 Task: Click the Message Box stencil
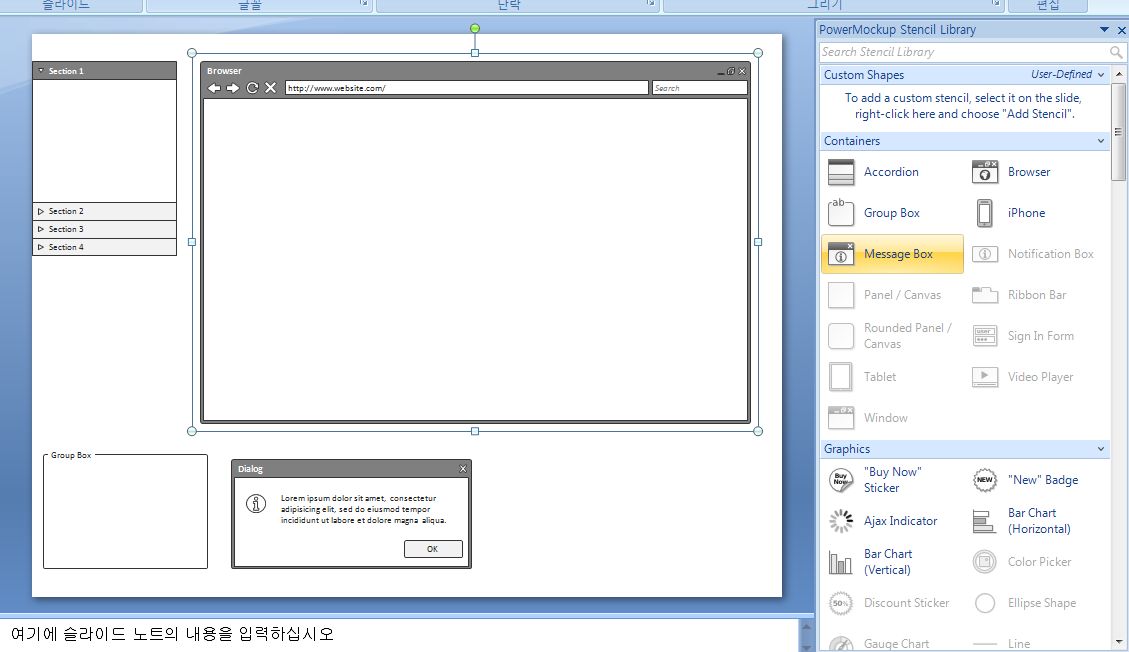click(x=892, y=254)
